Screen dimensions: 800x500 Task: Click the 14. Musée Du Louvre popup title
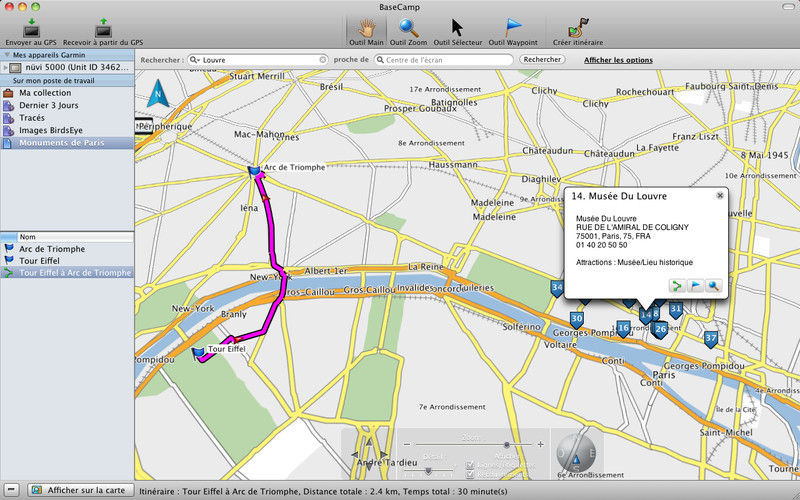(x=619, y=196)
